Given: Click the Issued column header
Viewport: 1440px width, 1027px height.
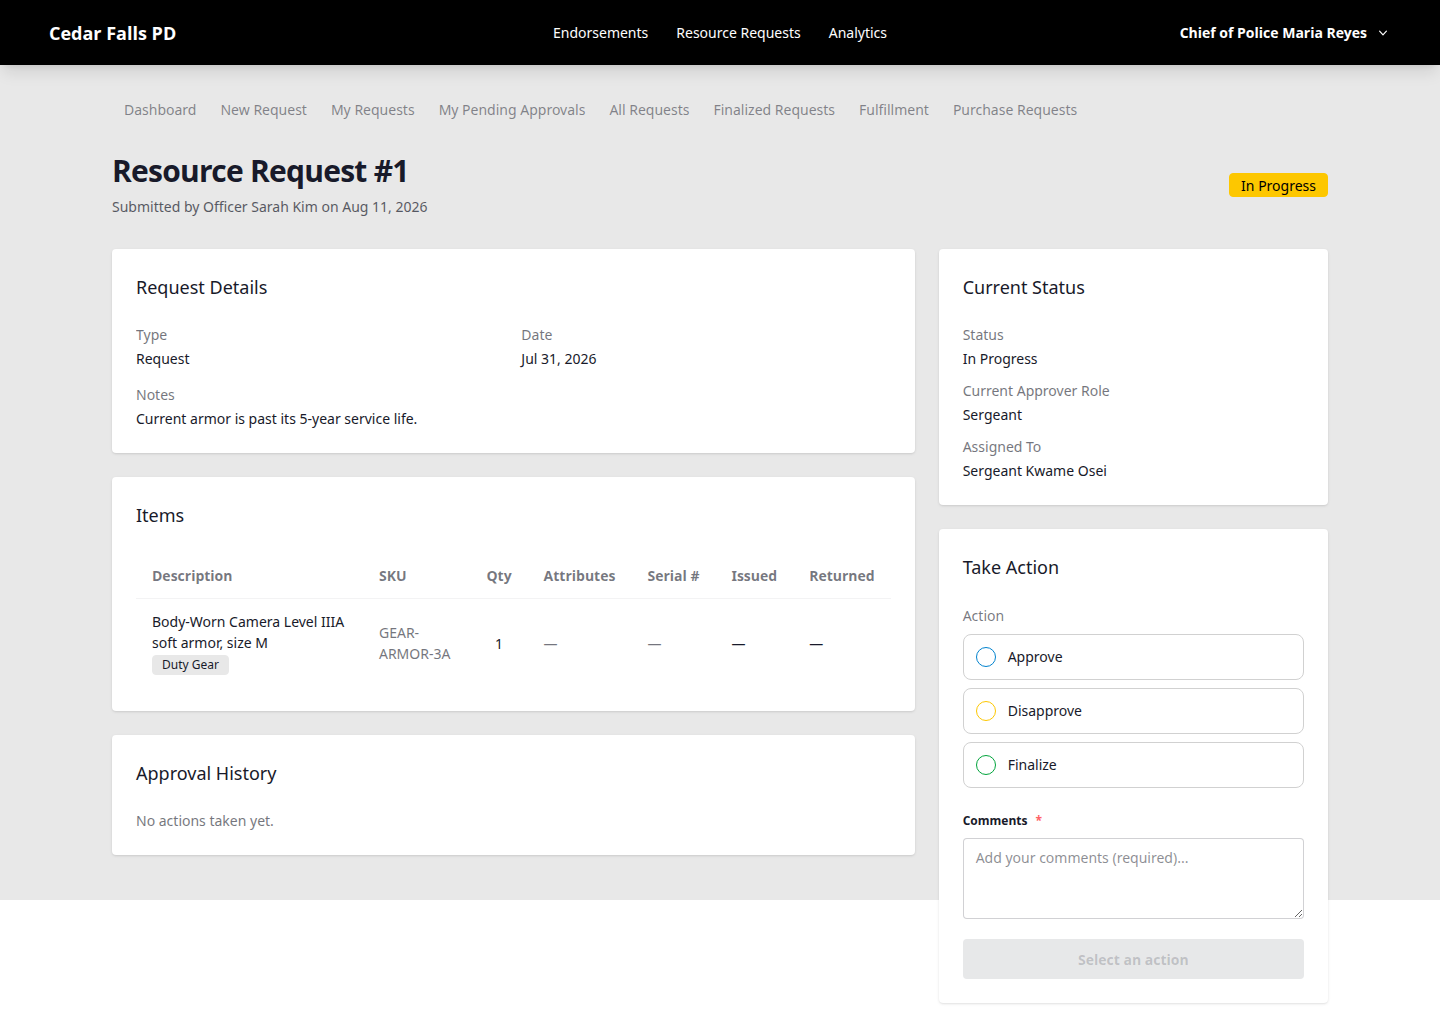Looking at the screenshot, I should [754, 576].
